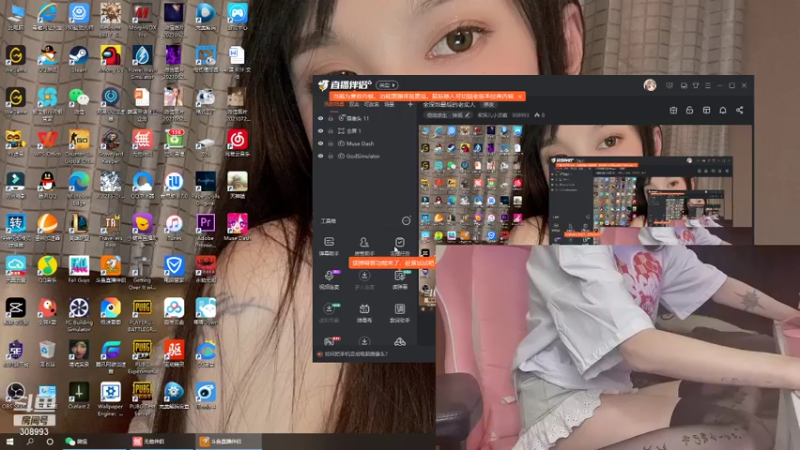This screenshot has height=450, width=800.
Task: Open the NetEase Cloud Music shortcut
Action: pos(237,142)
